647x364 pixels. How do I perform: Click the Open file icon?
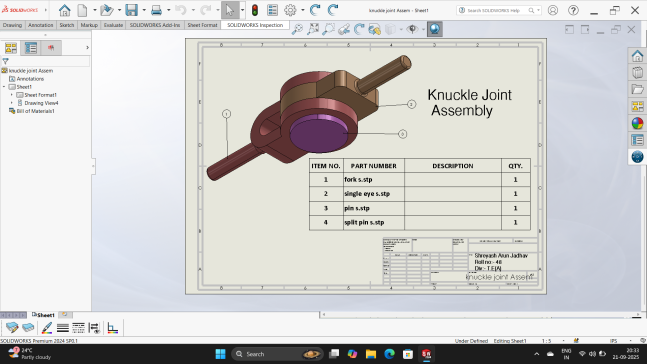click(x=107, y=10)
